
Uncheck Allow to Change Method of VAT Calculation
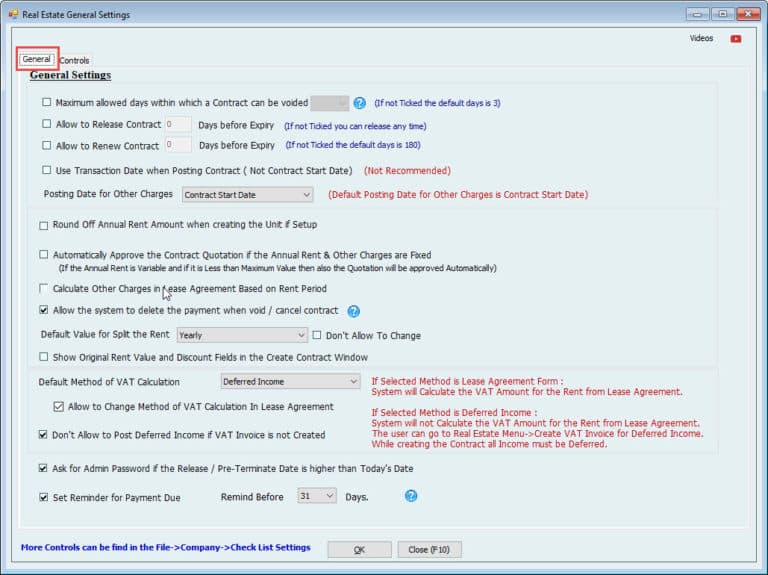click(59, 407)
